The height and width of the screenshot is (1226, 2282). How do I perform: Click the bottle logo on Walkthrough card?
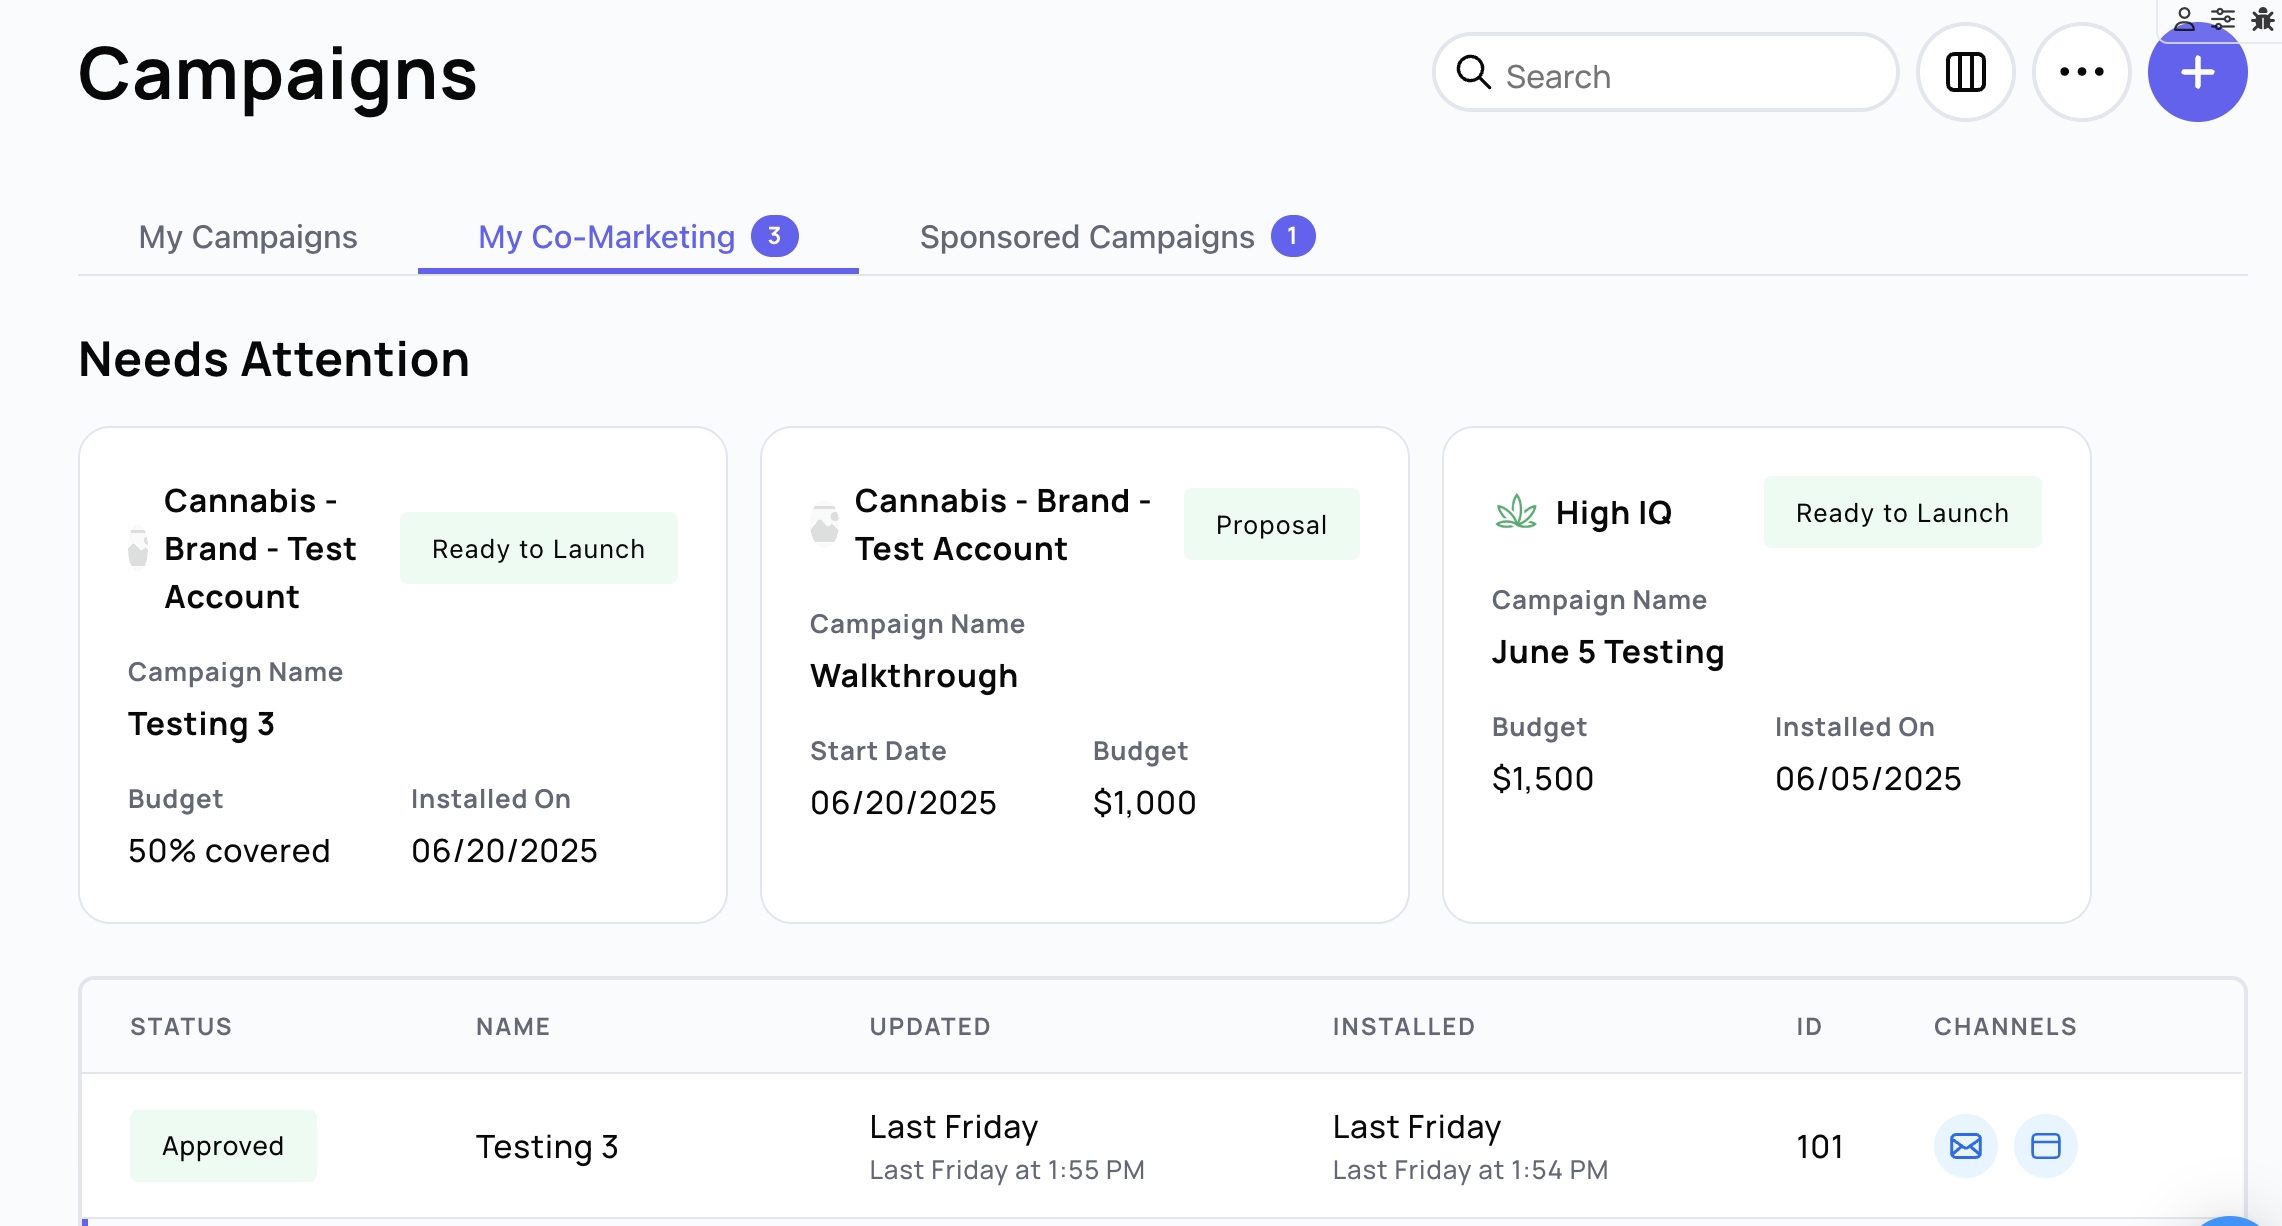tap(824, 523)
